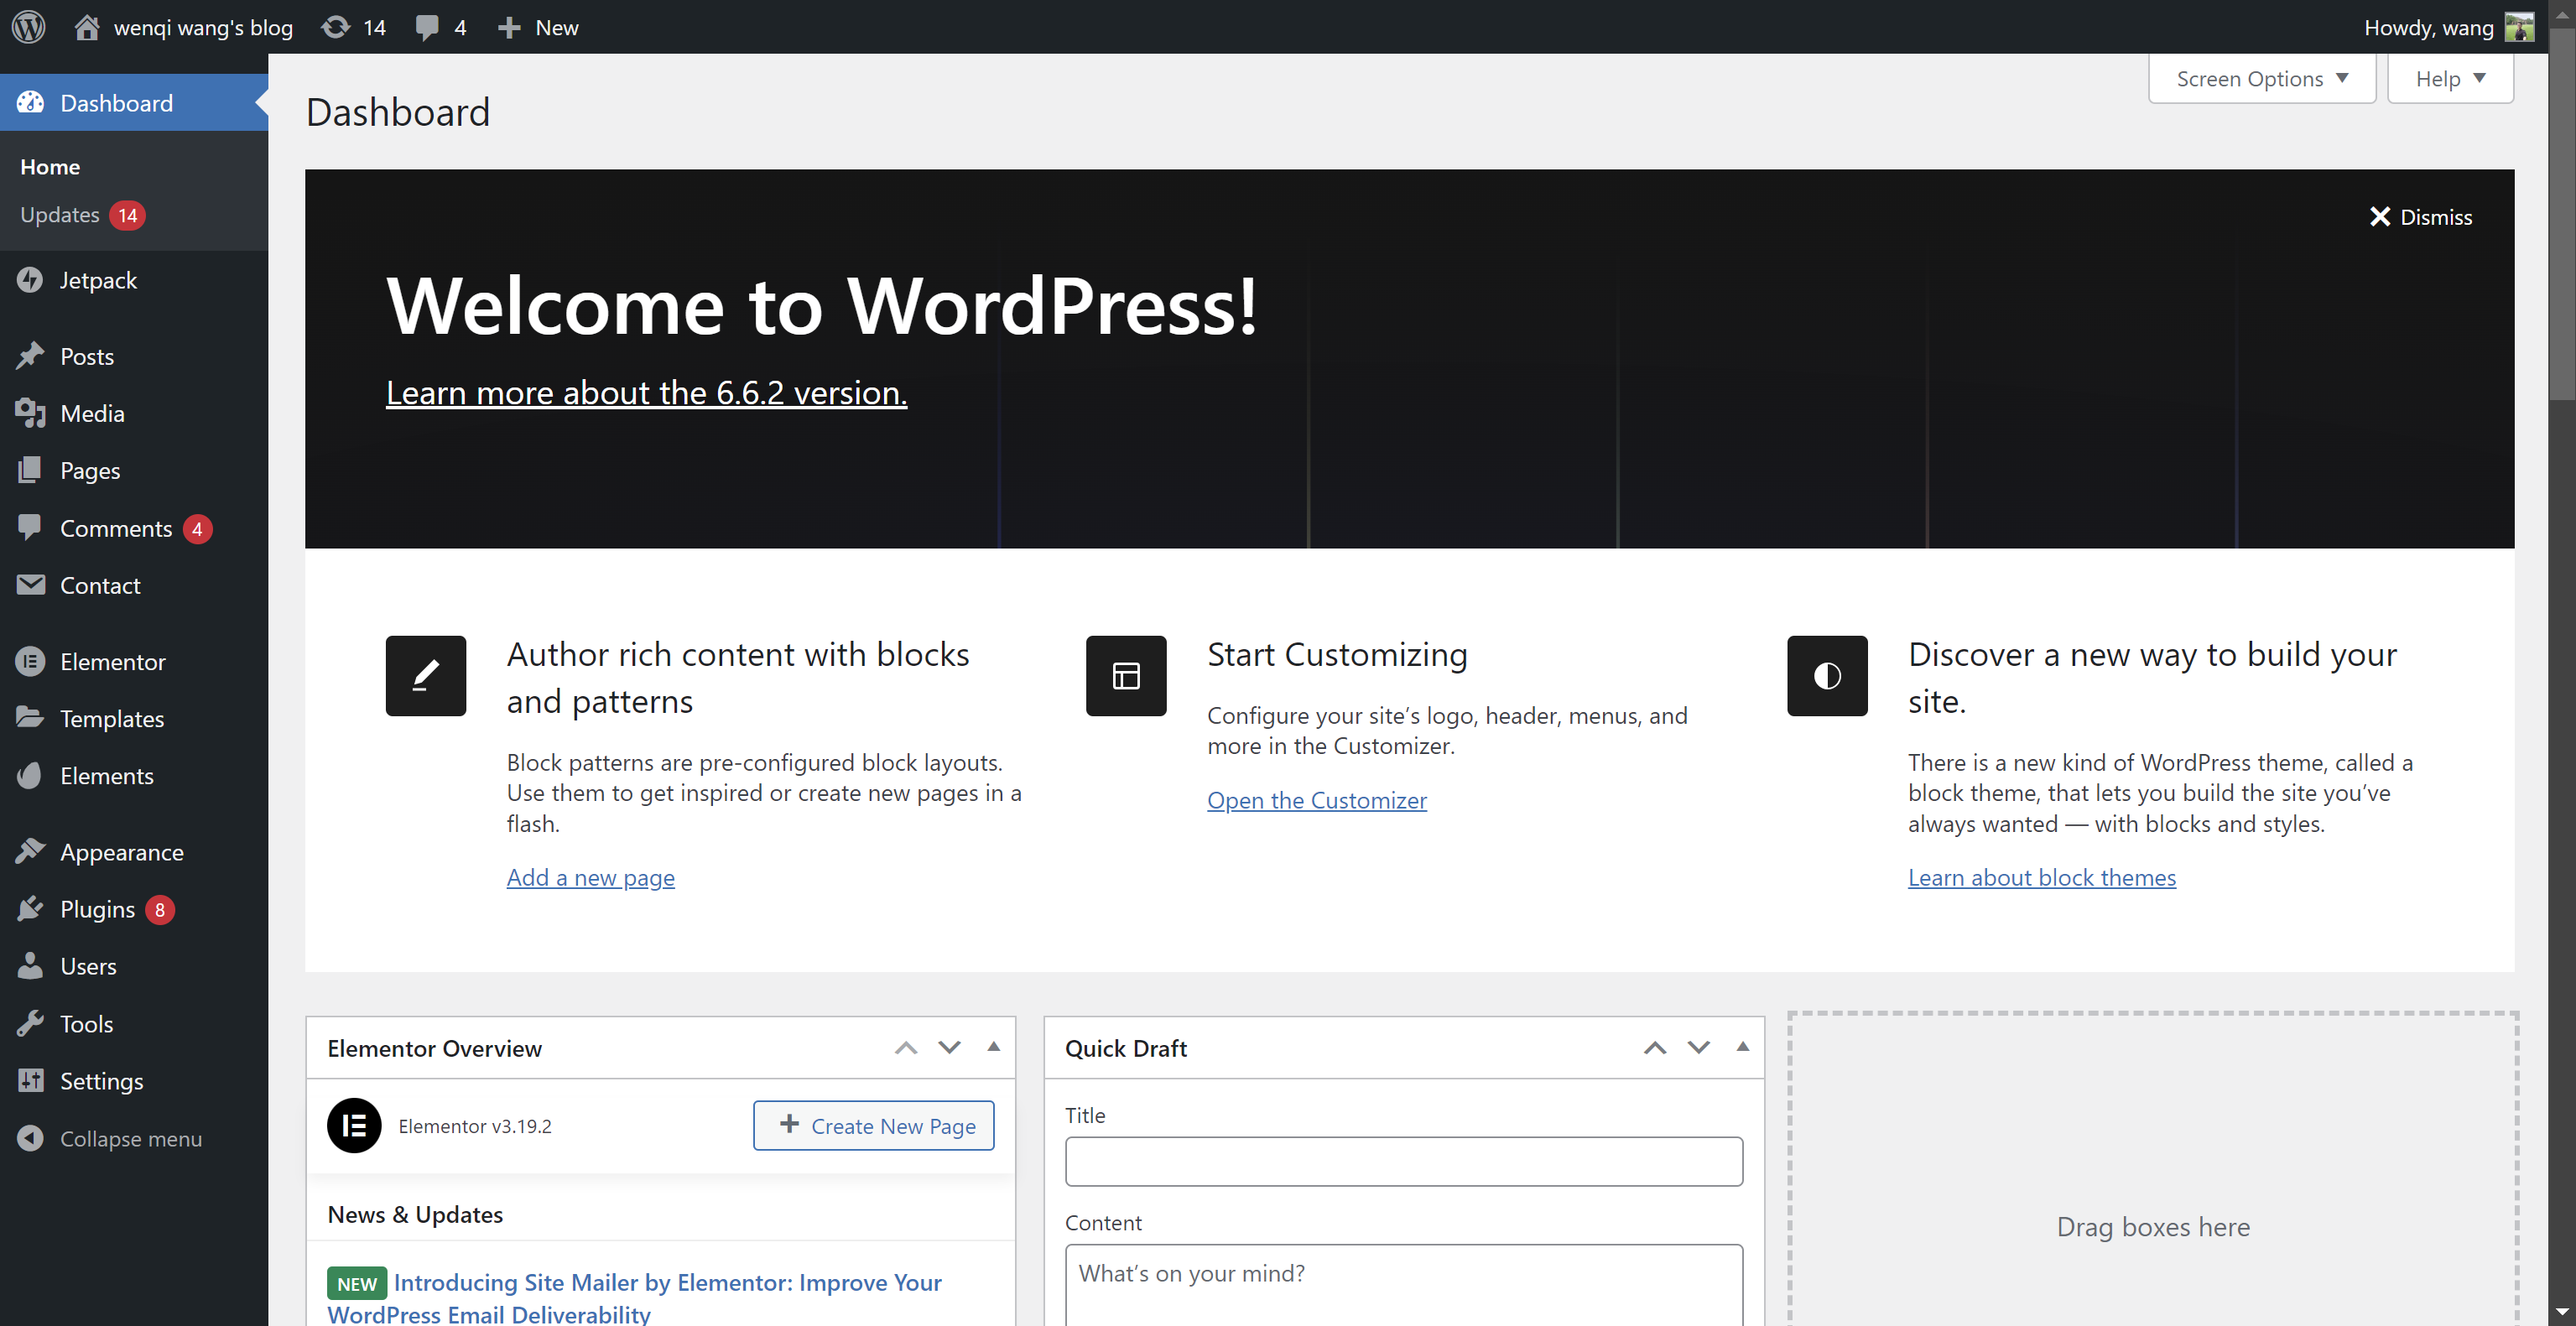Expand the Screen Options panel

coord(2262,78)
